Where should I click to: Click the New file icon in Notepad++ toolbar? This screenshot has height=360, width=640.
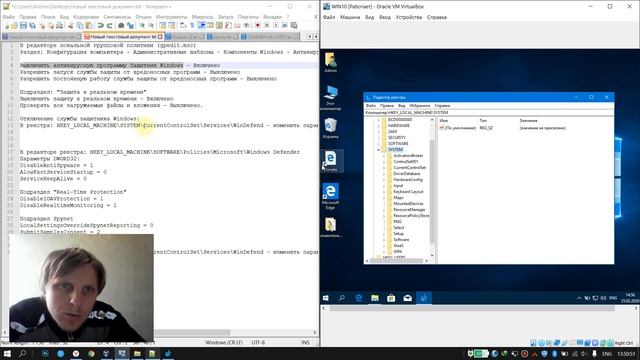[7, 25]
